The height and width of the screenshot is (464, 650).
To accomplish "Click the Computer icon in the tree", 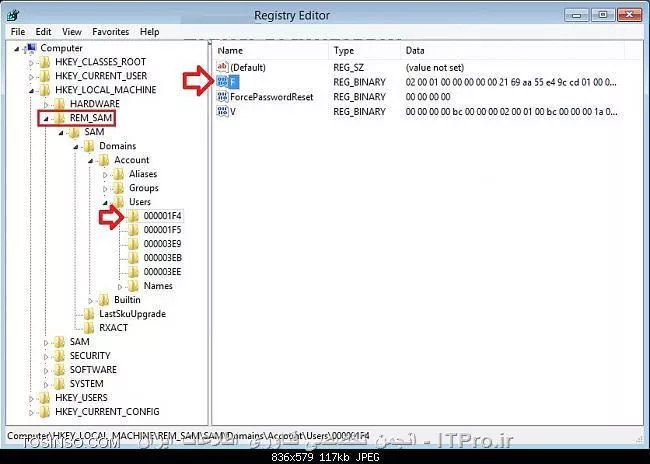I will [31, 48].
